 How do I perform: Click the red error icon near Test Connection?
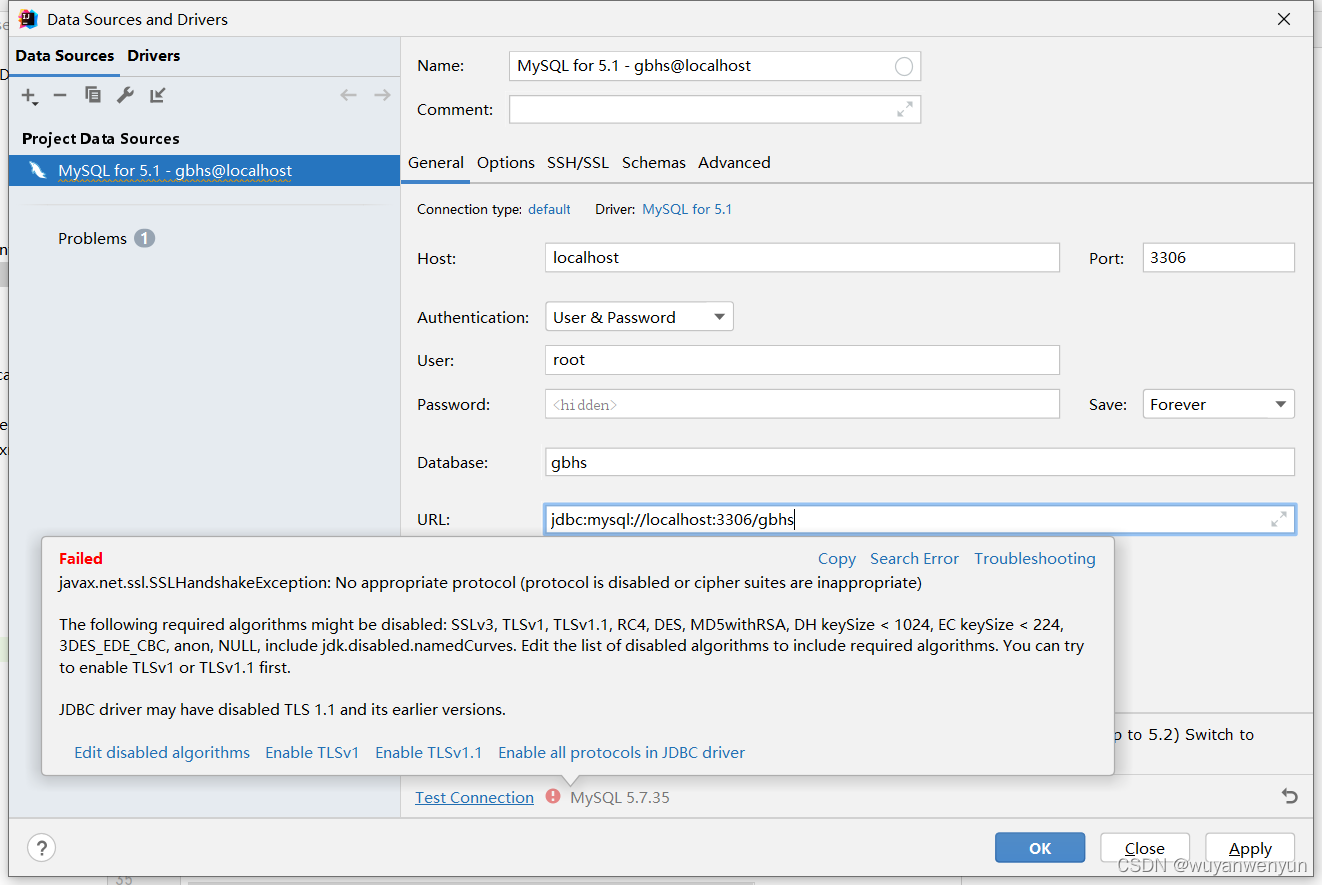(x=553, y=796)
